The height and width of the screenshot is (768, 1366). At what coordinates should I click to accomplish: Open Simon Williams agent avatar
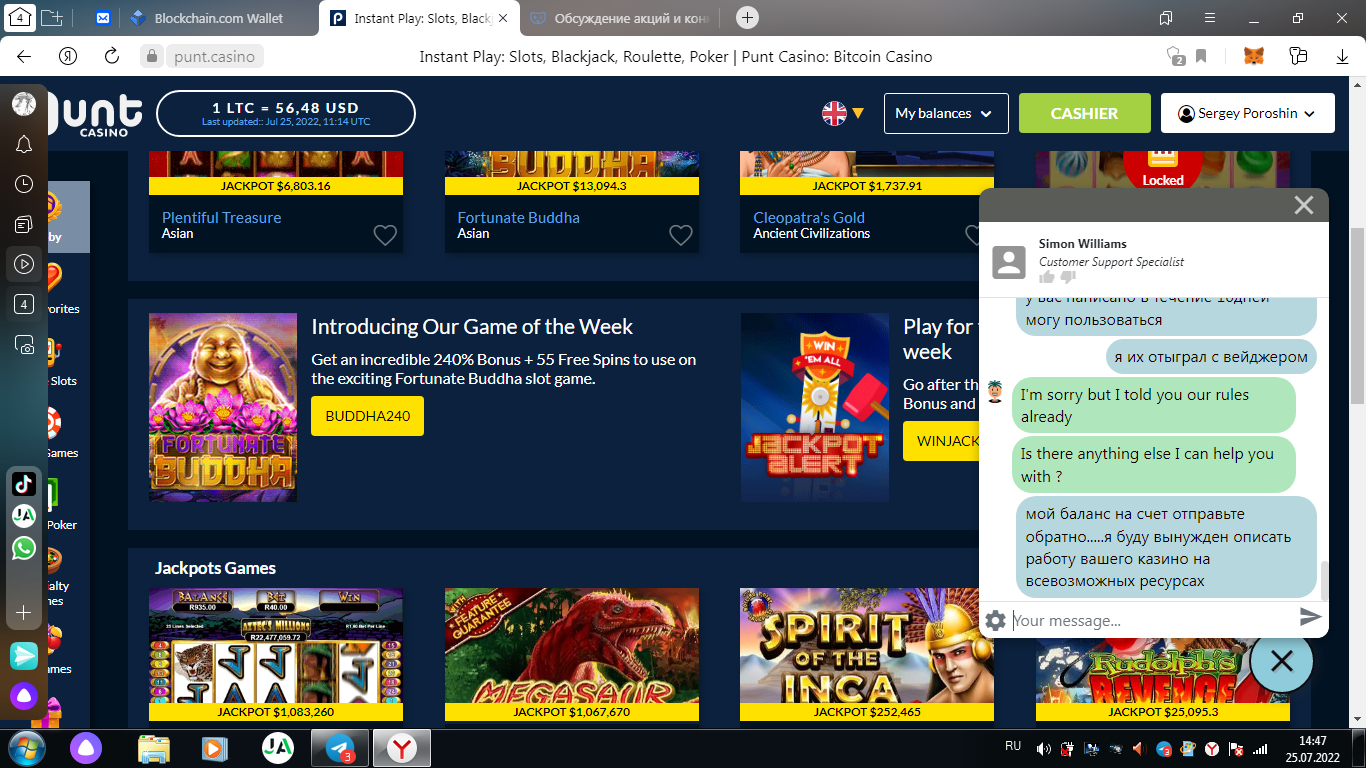tap(1009, 262)
